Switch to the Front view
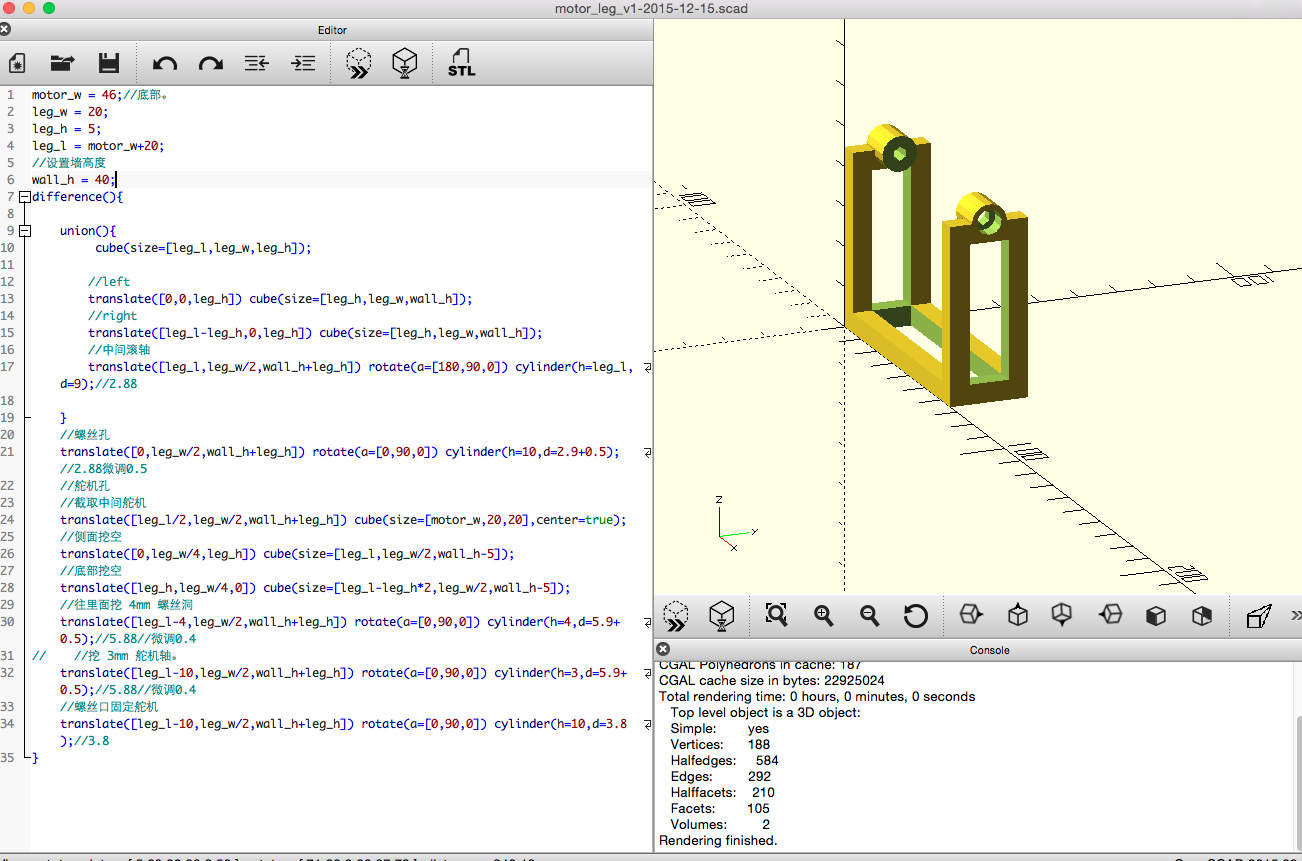Viewport: 1302px width, 861px height. click(1156, 615)
